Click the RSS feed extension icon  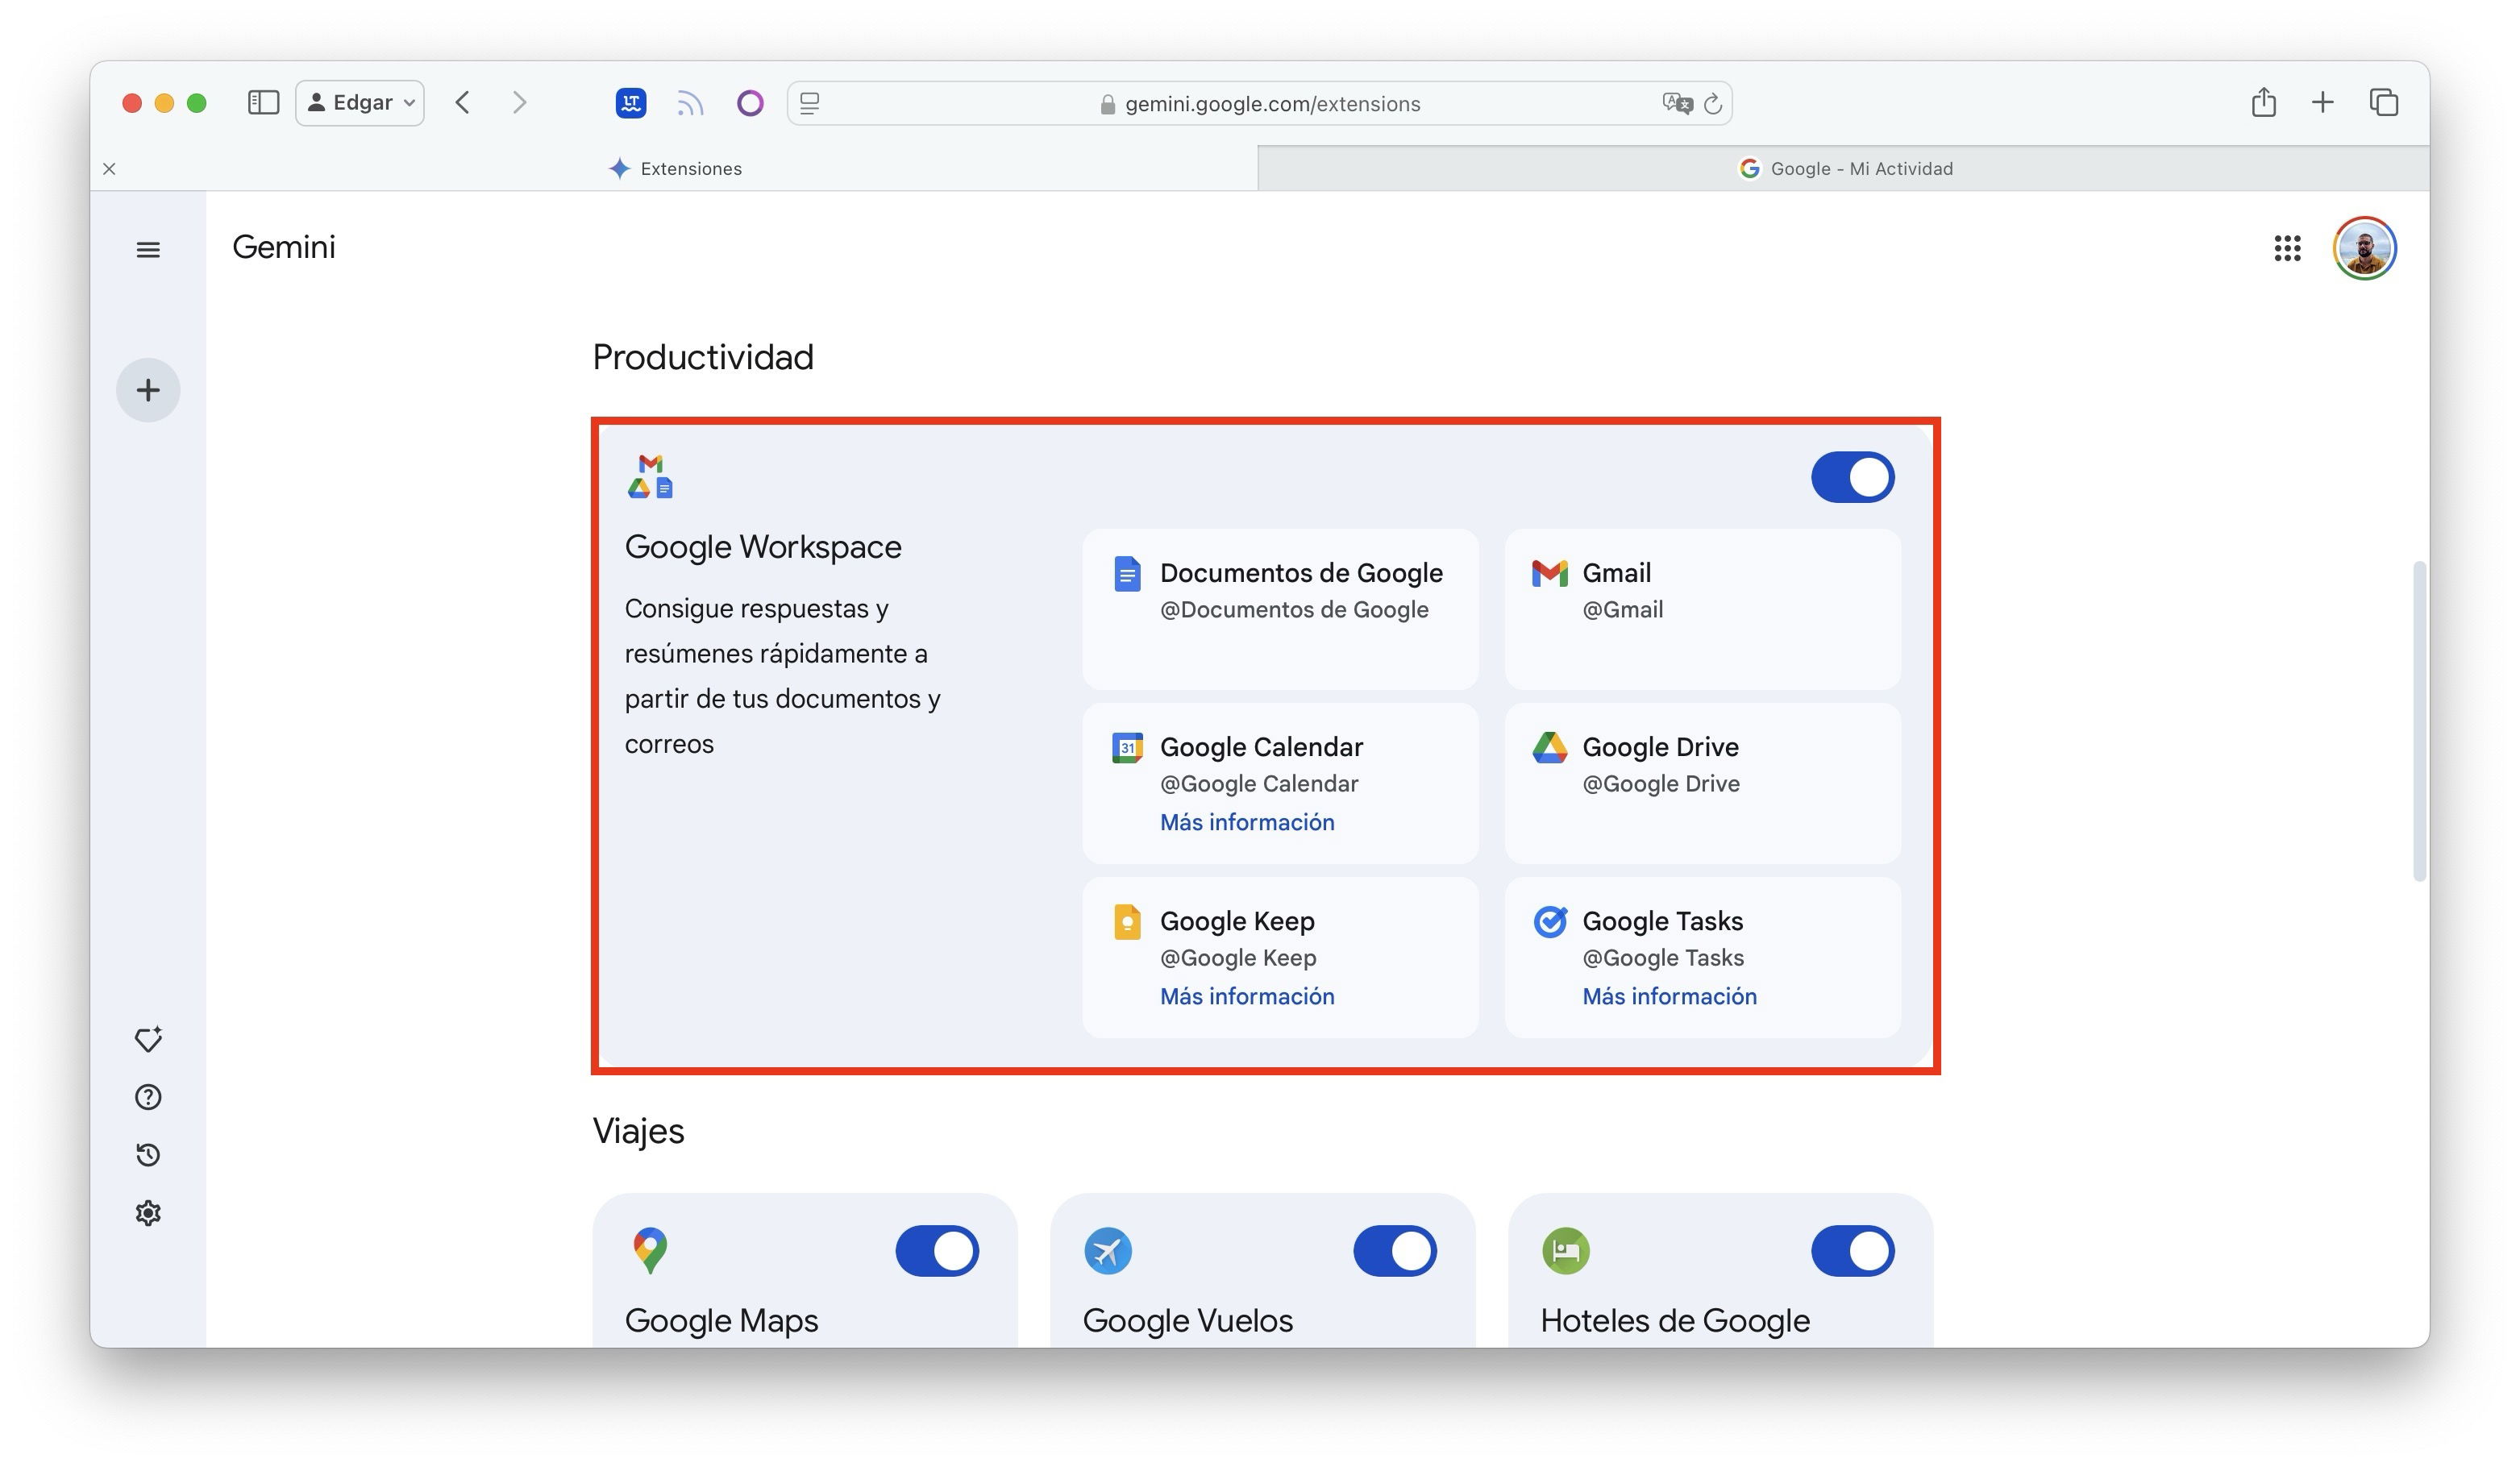[690, 103]
